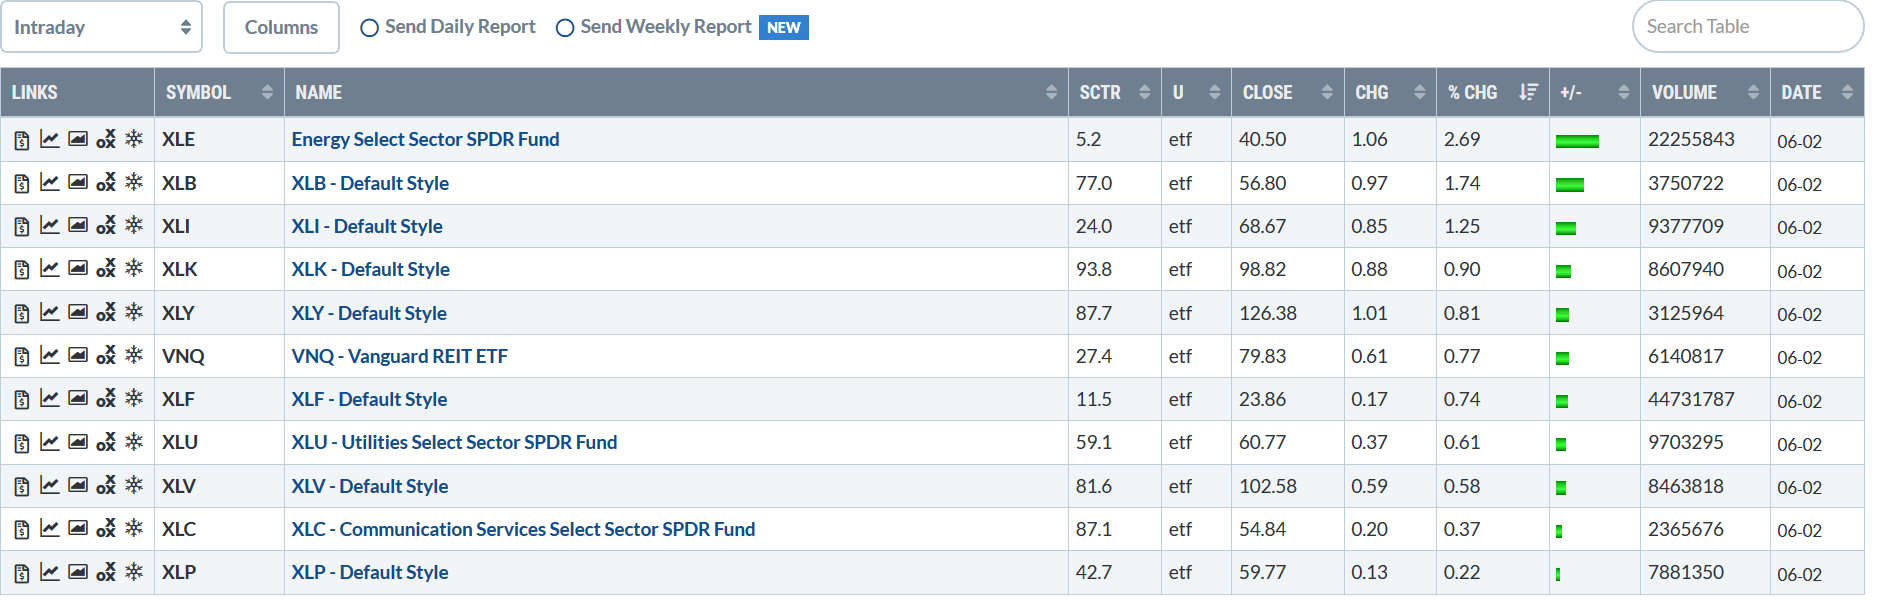Screen dimensions: 1881x609
Task: Open the symbol summary icon for XLF
Action: pyautogui.click(x=22, y=400)
